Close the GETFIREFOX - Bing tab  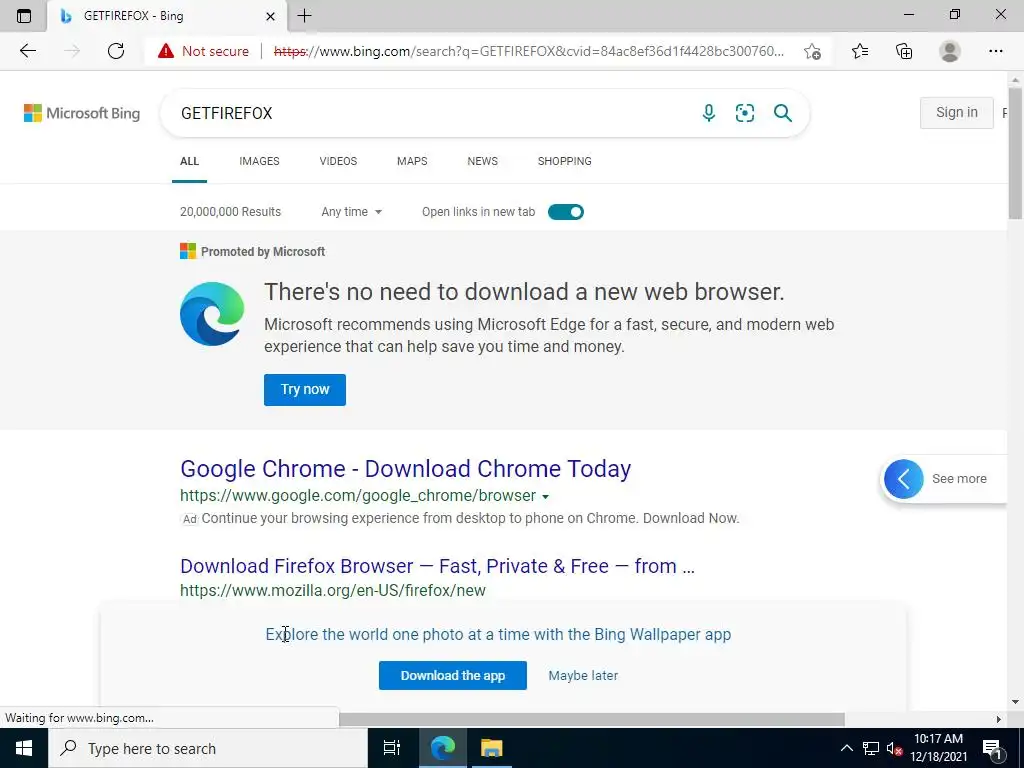coord(270,16)
